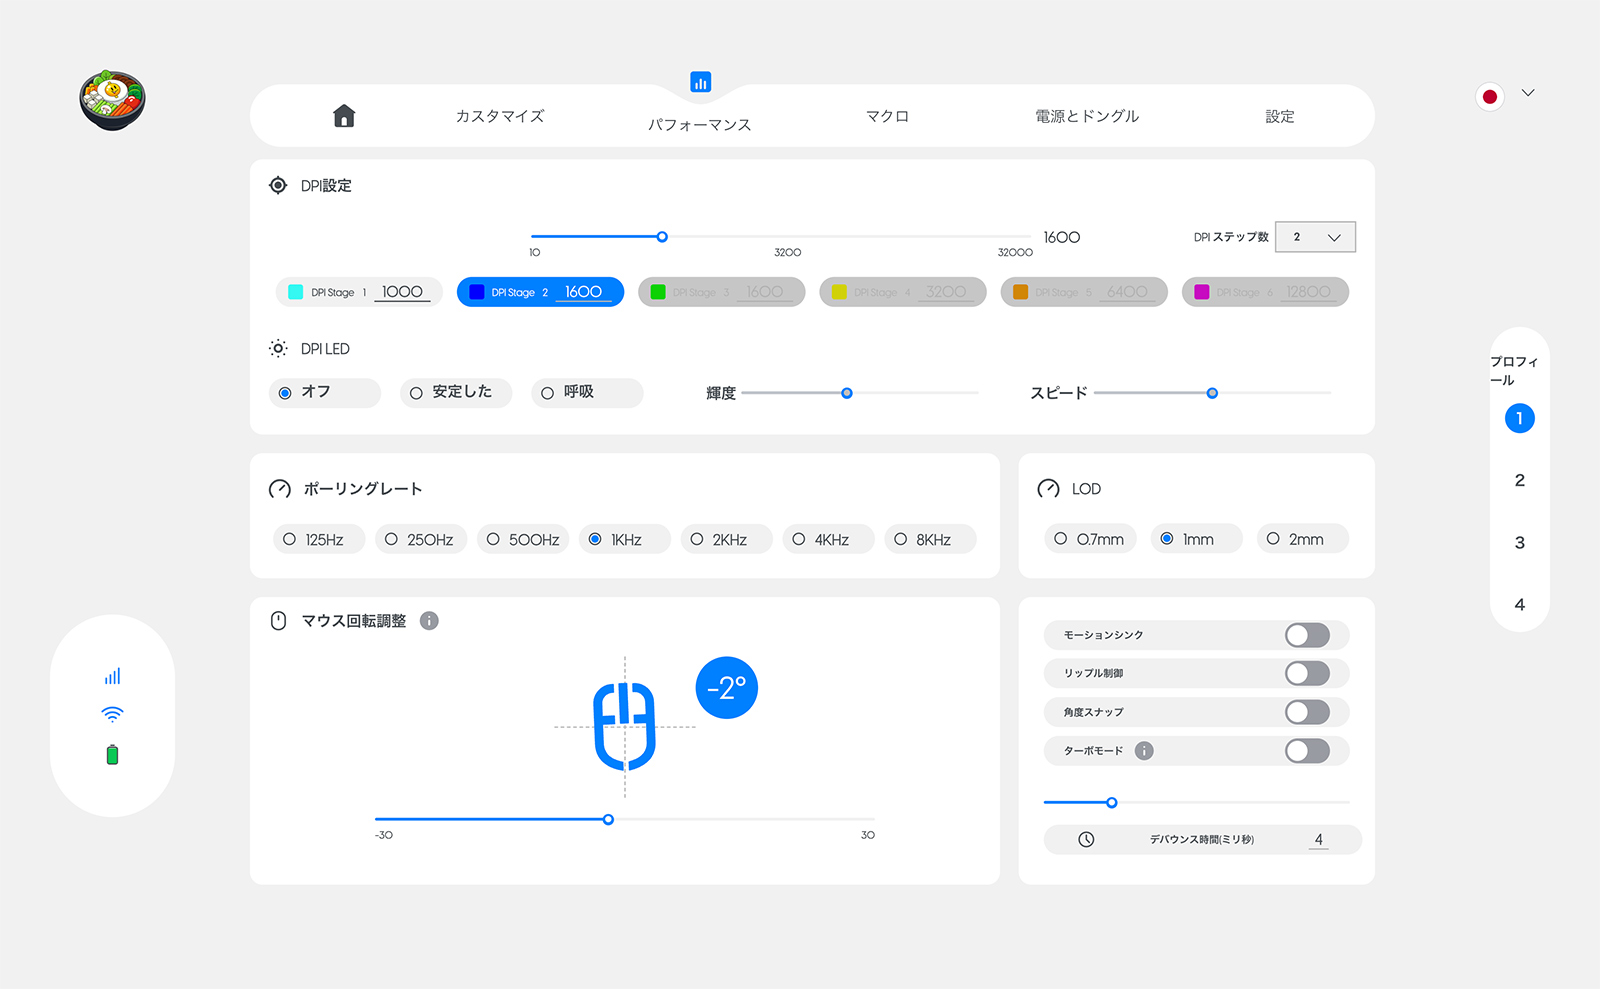Switch to the マクロ tab
Screen dimensions: 1600x989
point(887,116)
